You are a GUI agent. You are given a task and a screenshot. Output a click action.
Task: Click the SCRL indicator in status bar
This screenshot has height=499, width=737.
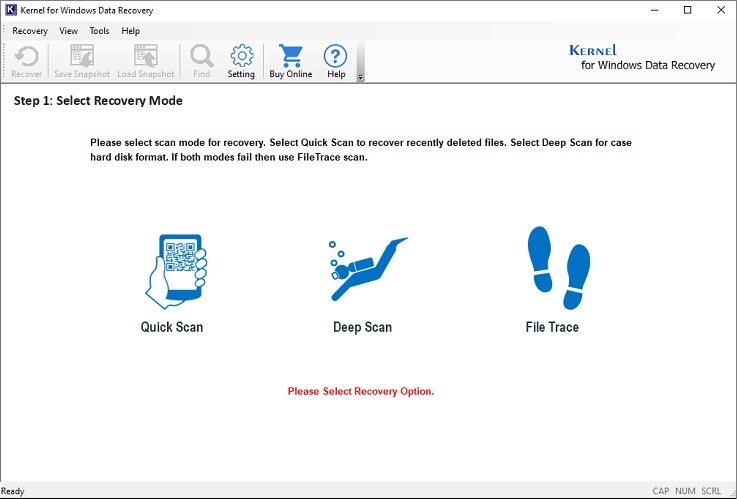click(x=711, y=491)
